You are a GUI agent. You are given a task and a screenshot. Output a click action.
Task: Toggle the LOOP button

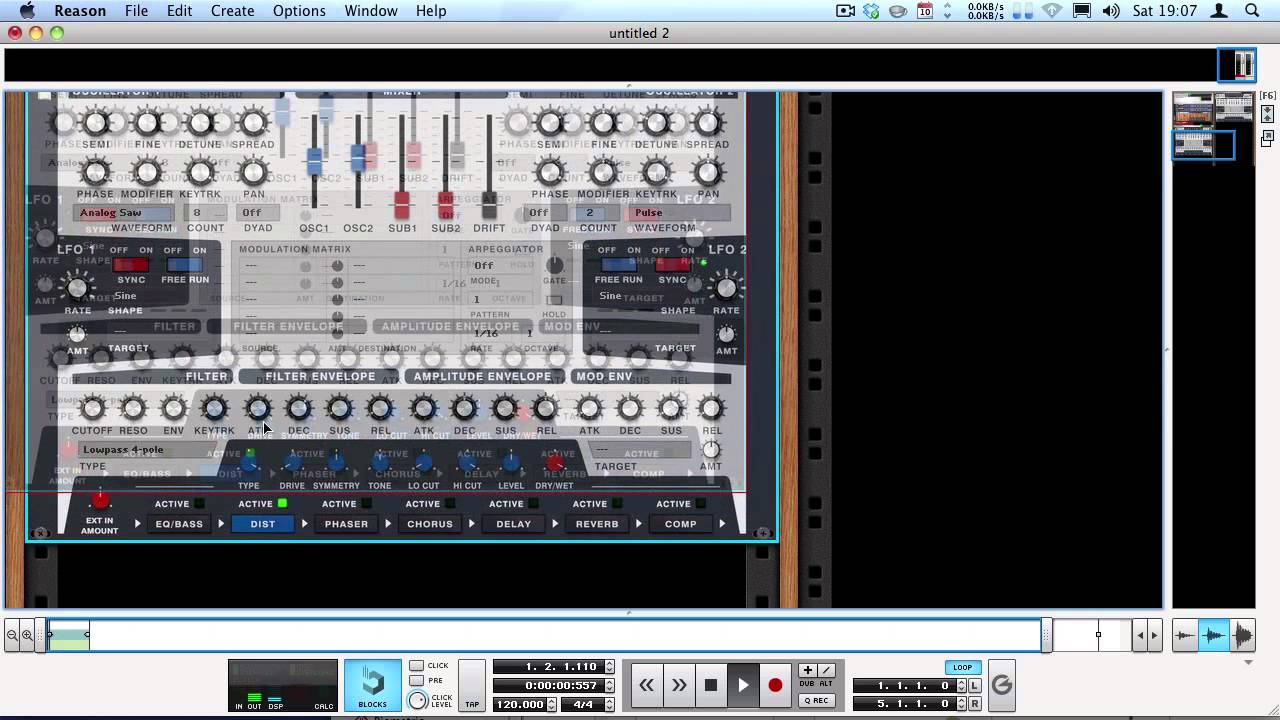pyautogui.click(x=962, y=667)
